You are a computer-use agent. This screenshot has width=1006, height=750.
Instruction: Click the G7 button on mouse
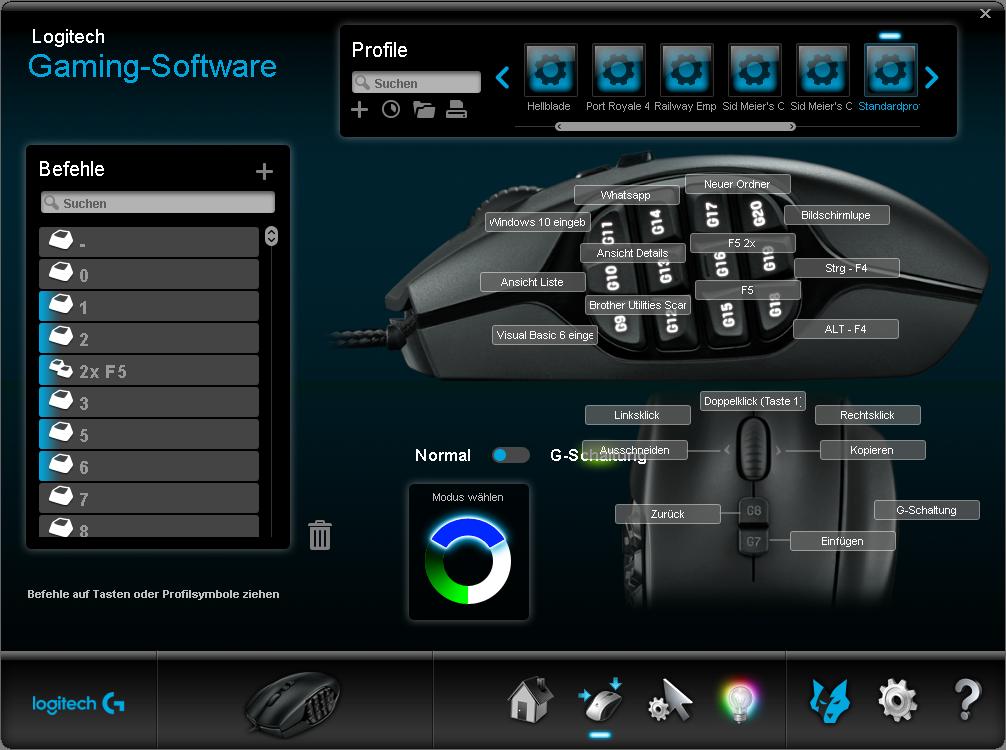click(754, 541)
